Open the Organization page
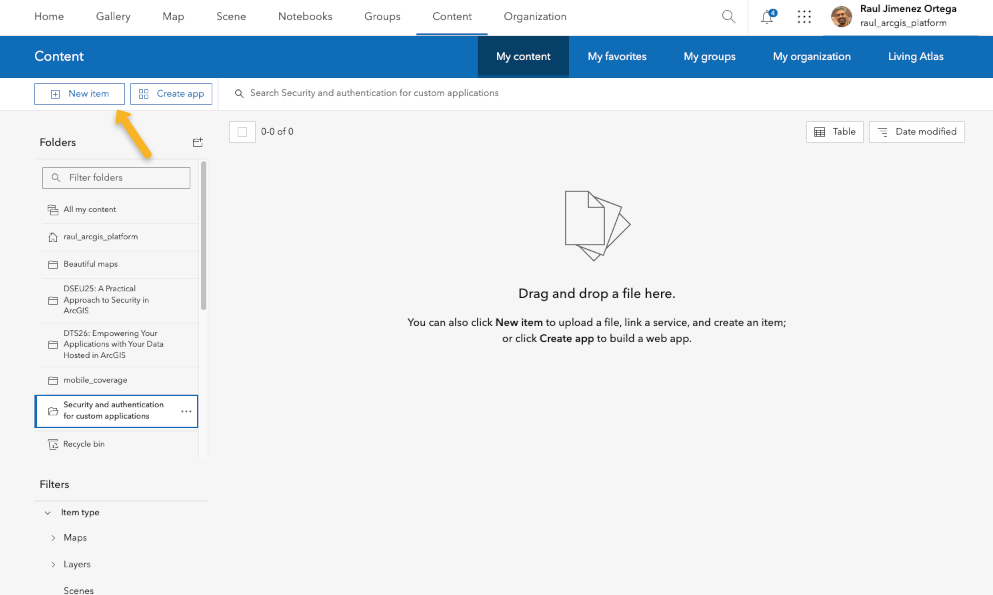 coord(535,16)
